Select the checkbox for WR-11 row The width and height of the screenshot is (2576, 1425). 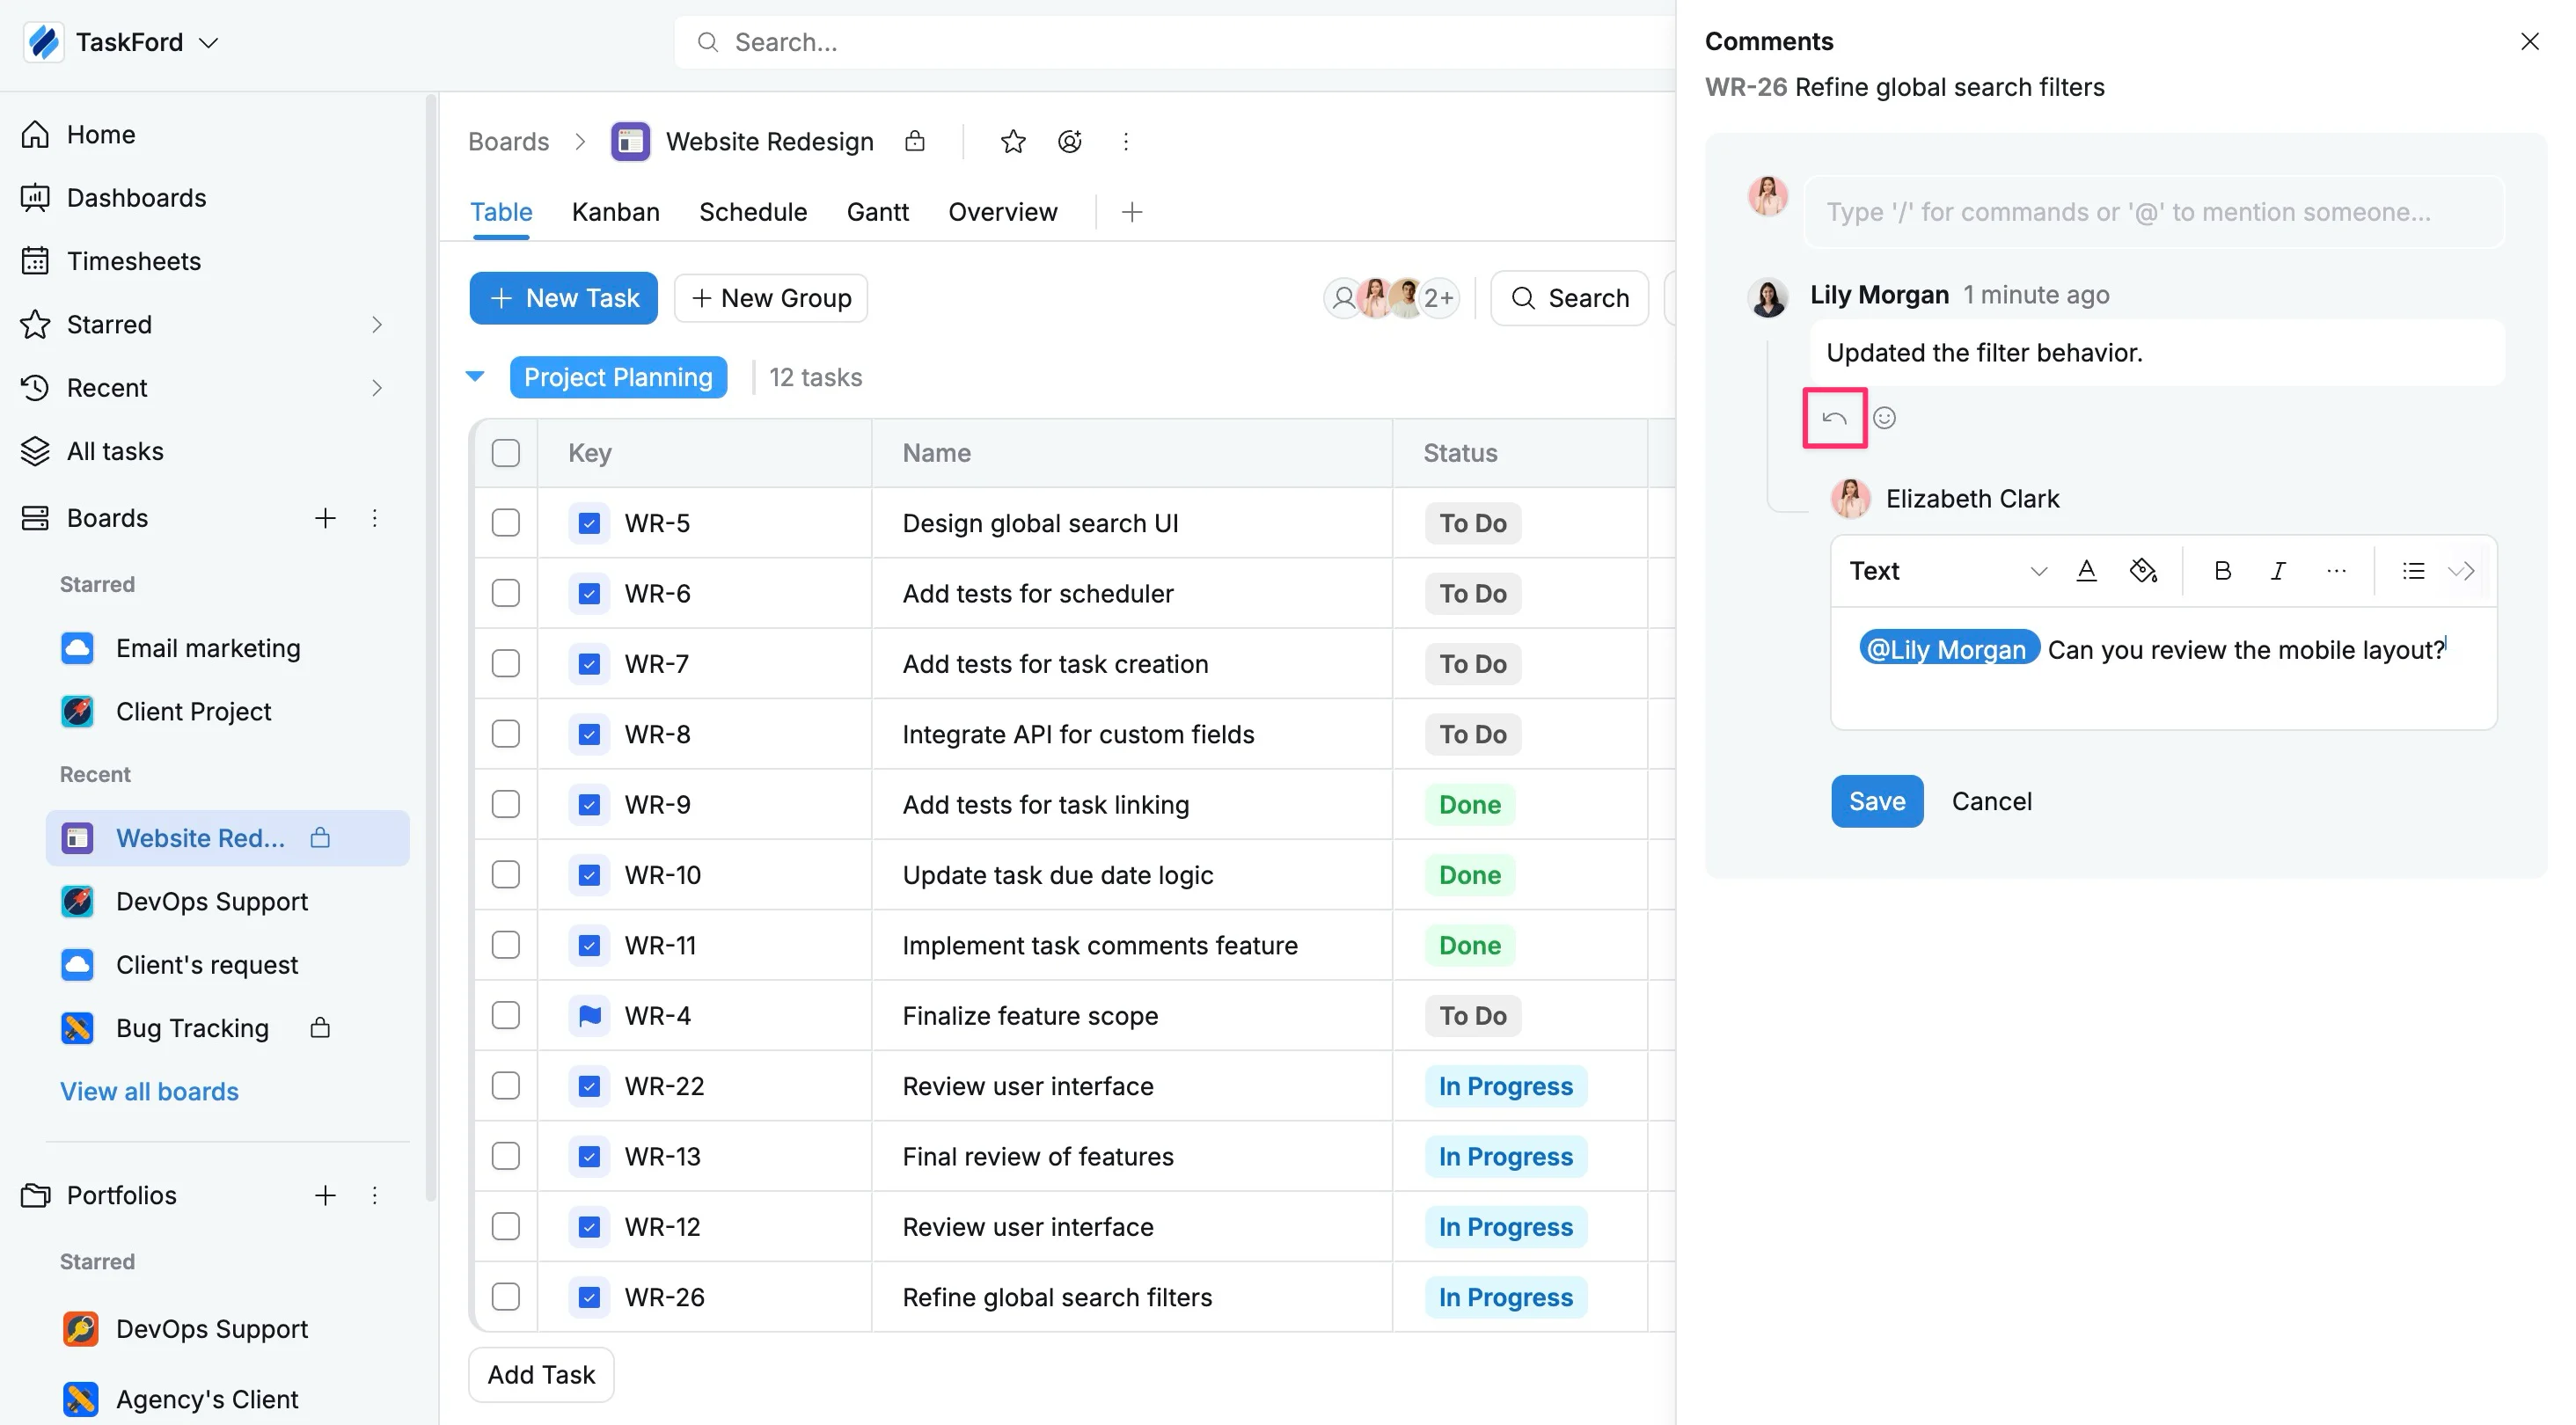(506, 945)
